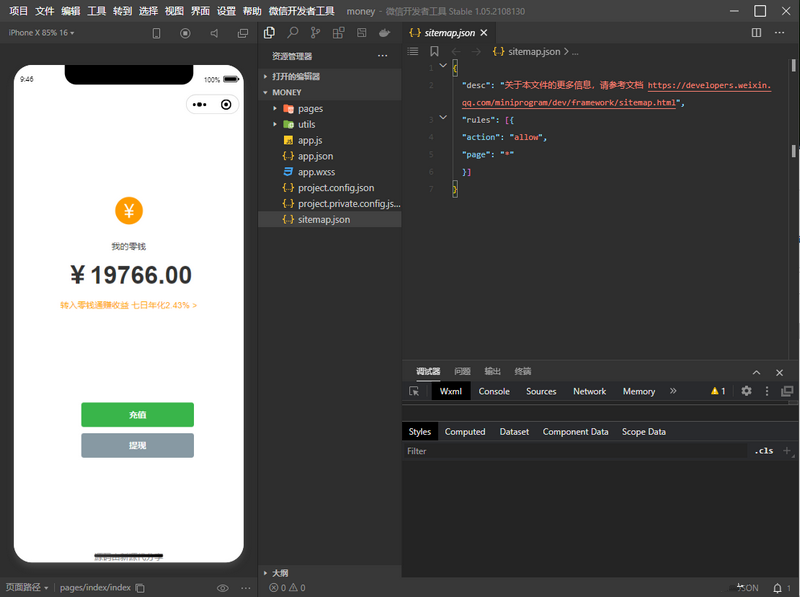The width and height of the screenshot is (800, 597).
Task: Expand the 大纲 outline section
Action: pos(279,573)
